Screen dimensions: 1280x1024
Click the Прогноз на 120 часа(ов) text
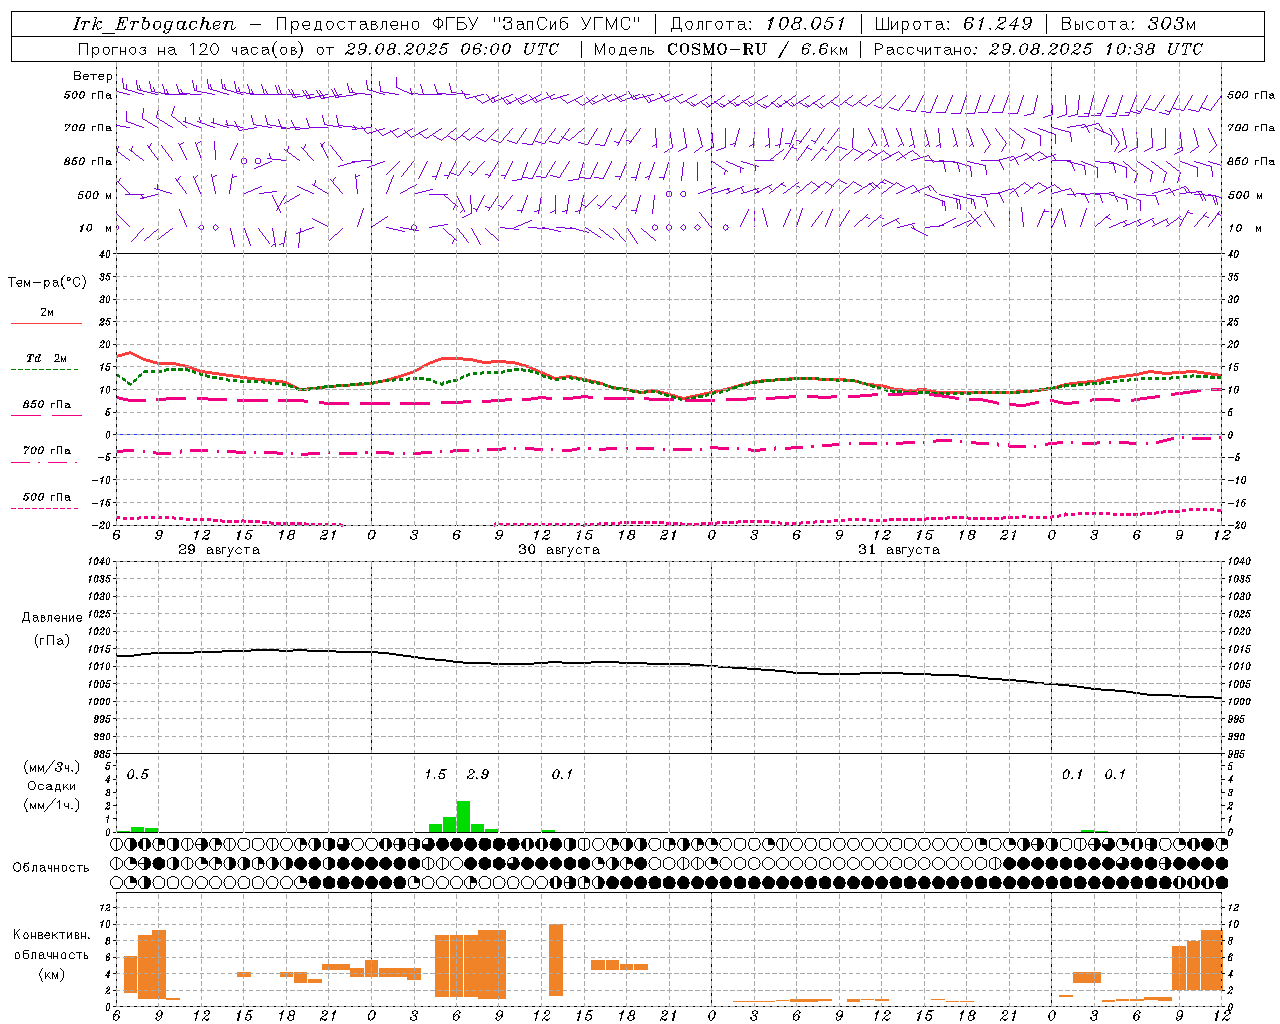pyautogui.click(x=193, y=49)
